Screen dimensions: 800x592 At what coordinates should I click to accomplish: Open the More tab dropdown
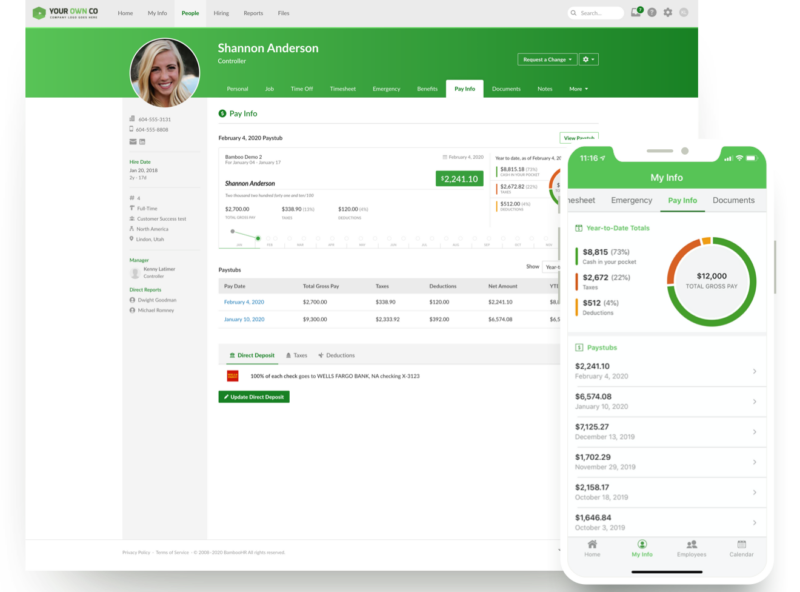(578, 89)
